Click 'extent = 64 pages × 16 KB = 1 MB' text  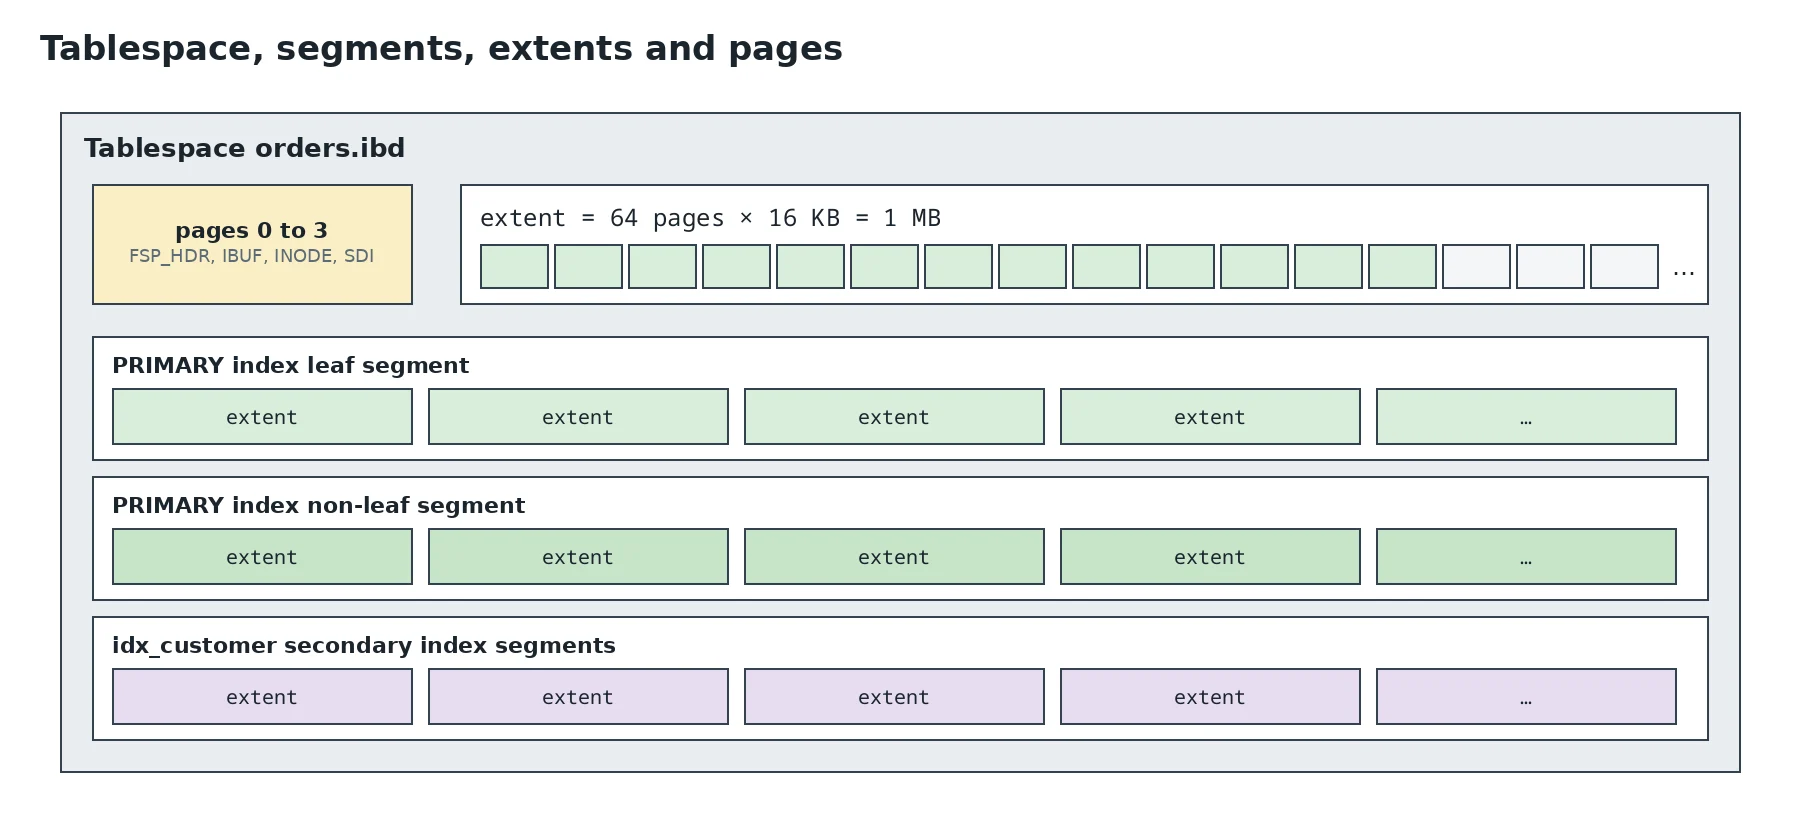click(710, 218)
